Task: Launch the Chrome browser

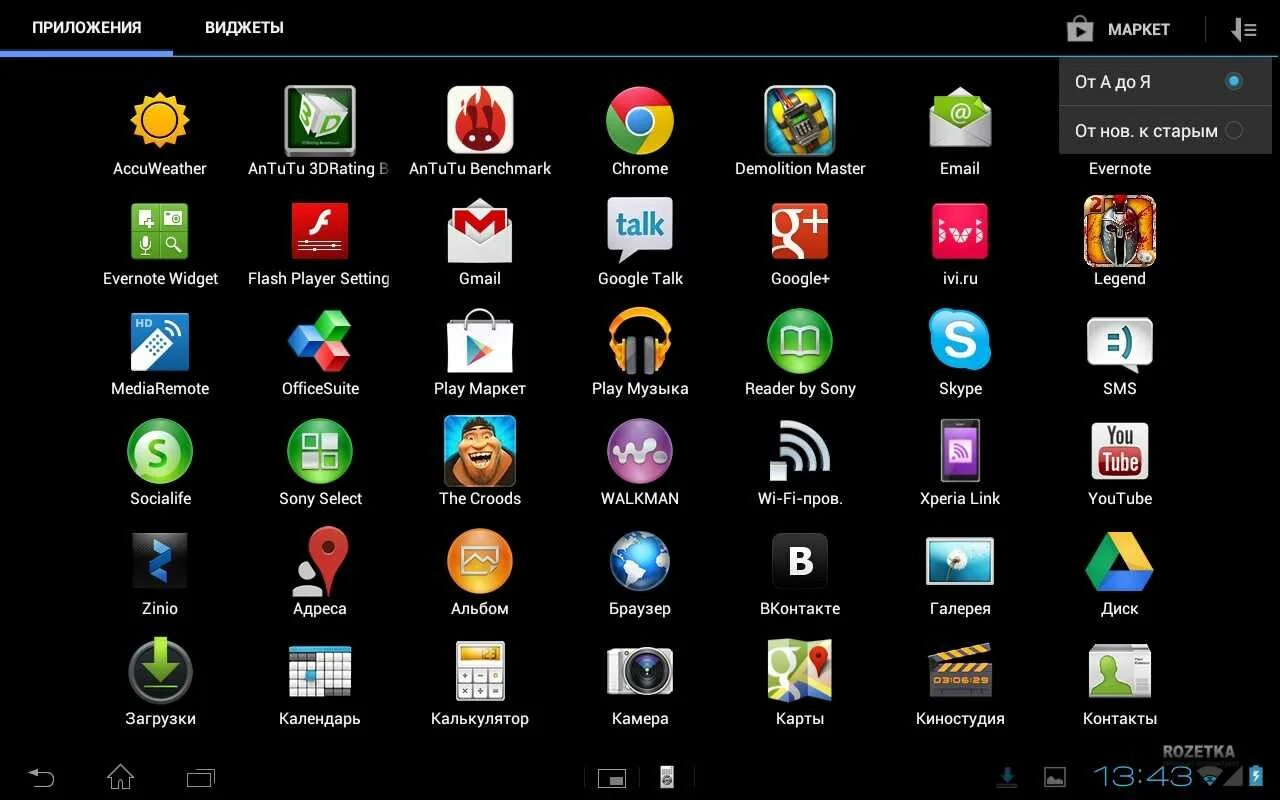Action: [640, 121]
